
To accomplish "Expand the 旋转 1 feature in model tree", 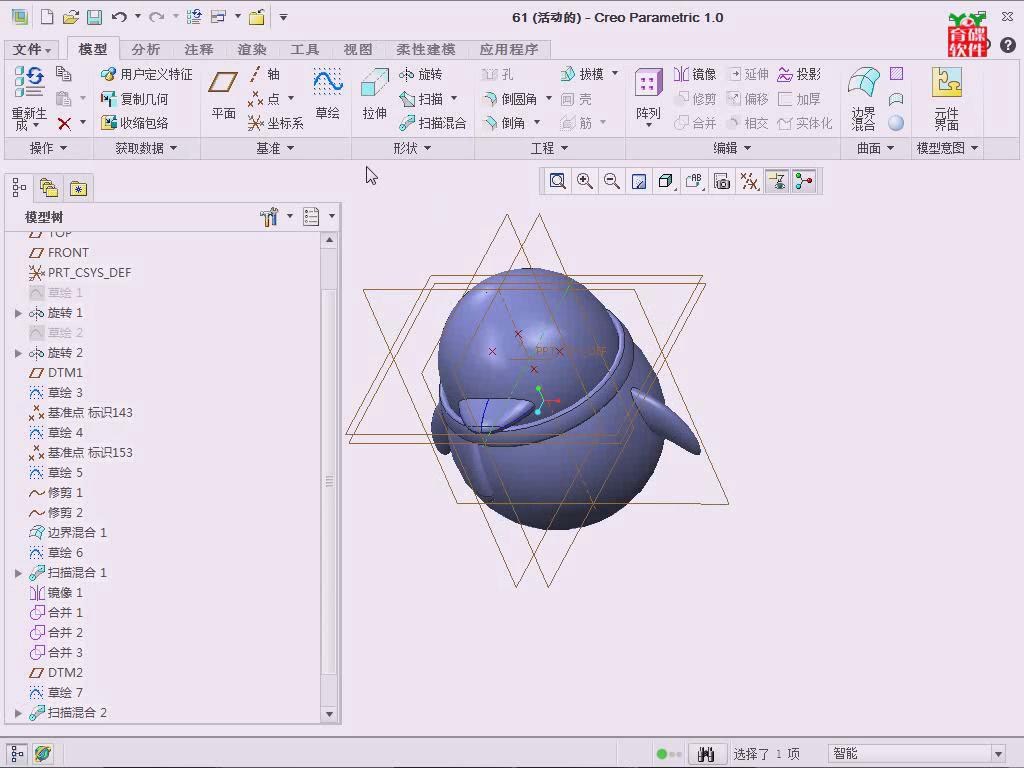I will (x=18, y=313).
